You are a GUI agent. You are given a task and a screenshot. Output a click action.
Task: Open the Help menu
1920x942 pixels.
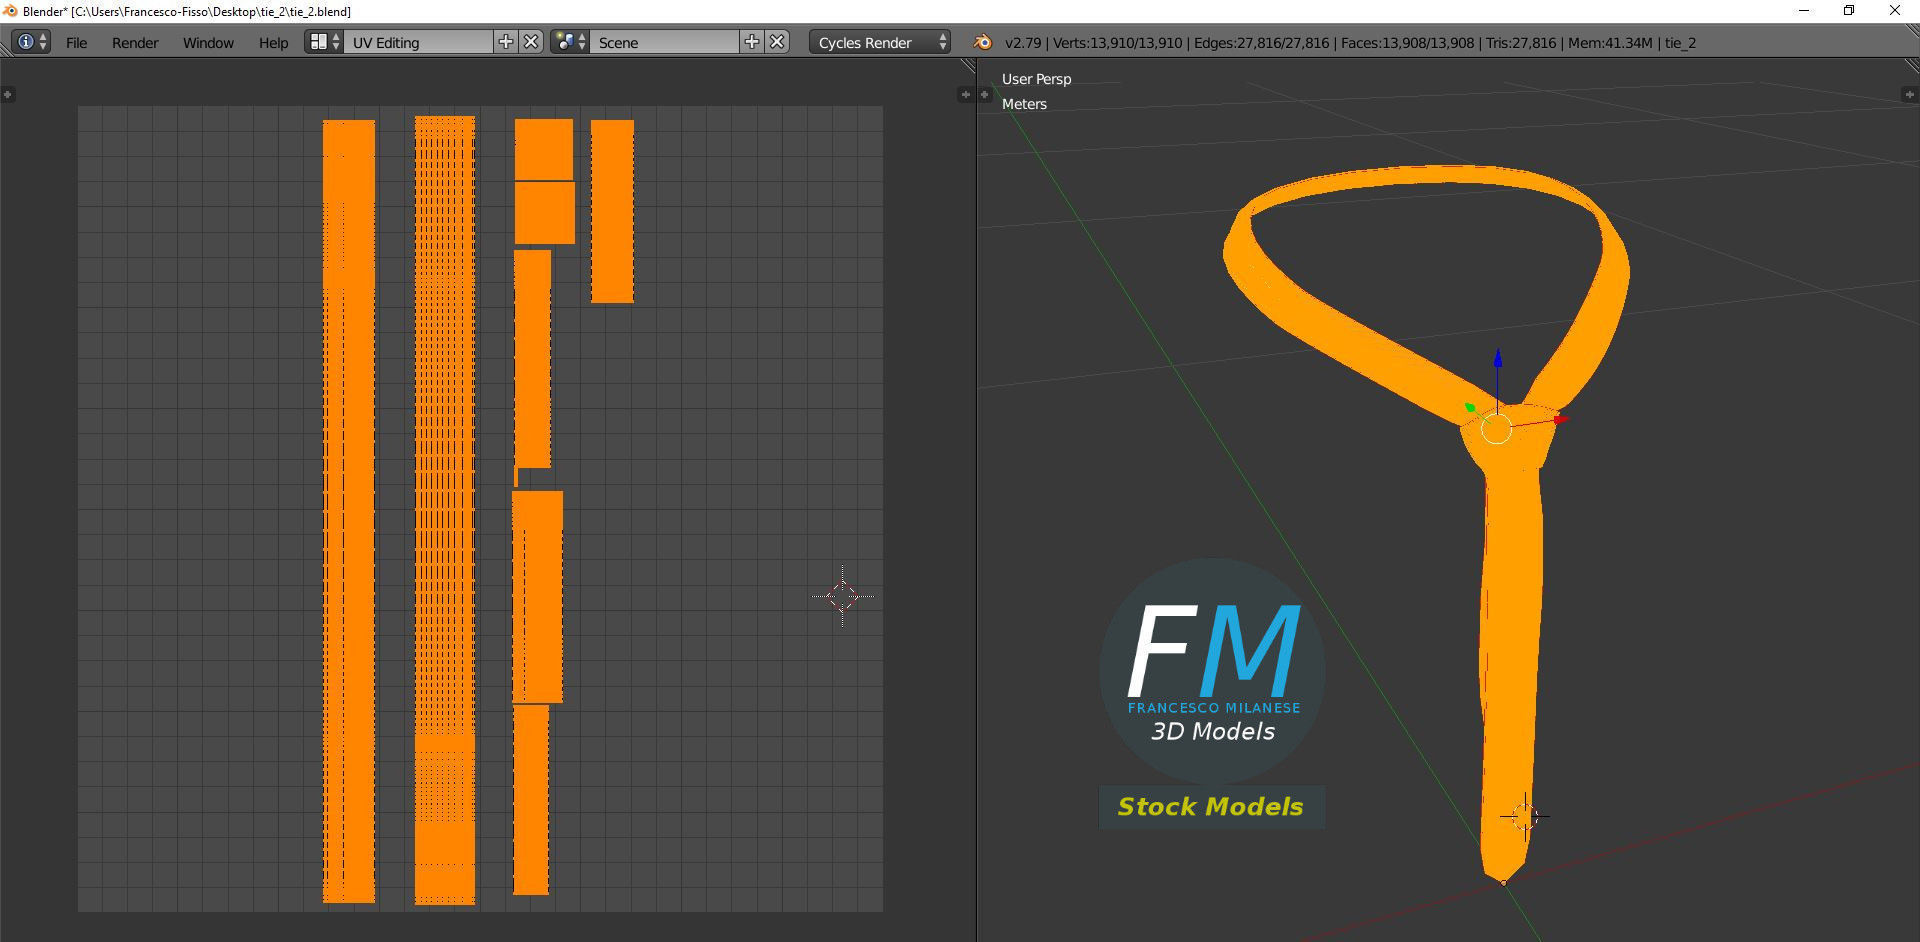pos(273,43)
